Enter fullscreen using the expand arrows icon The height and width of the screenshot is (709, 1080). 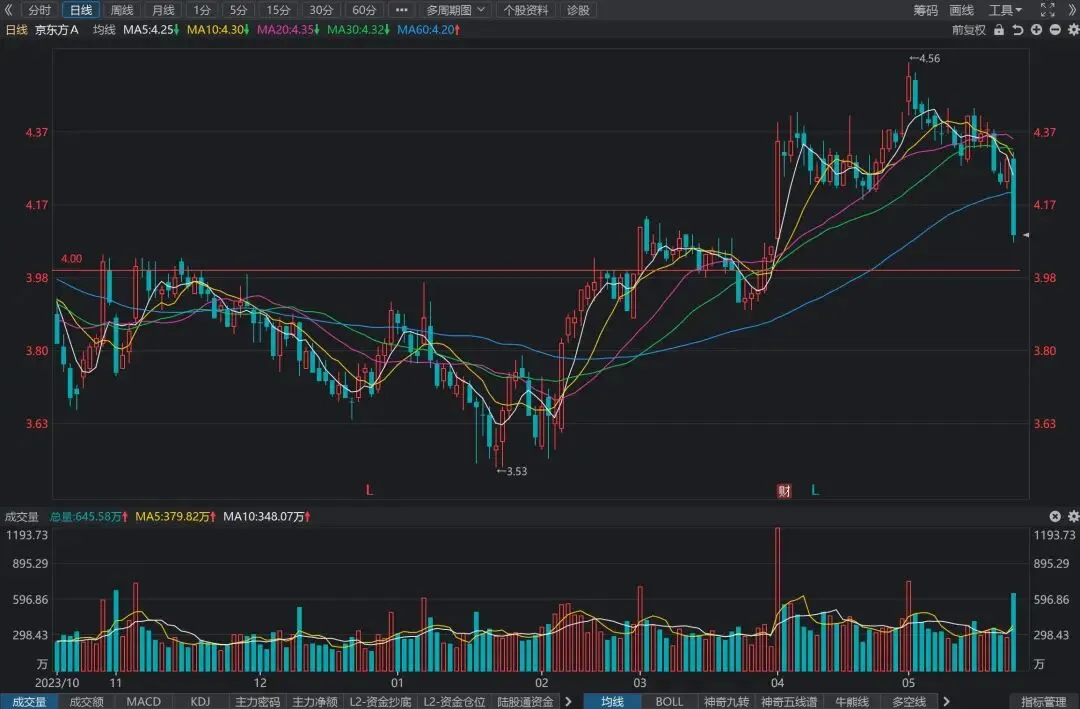point(1048,10)
